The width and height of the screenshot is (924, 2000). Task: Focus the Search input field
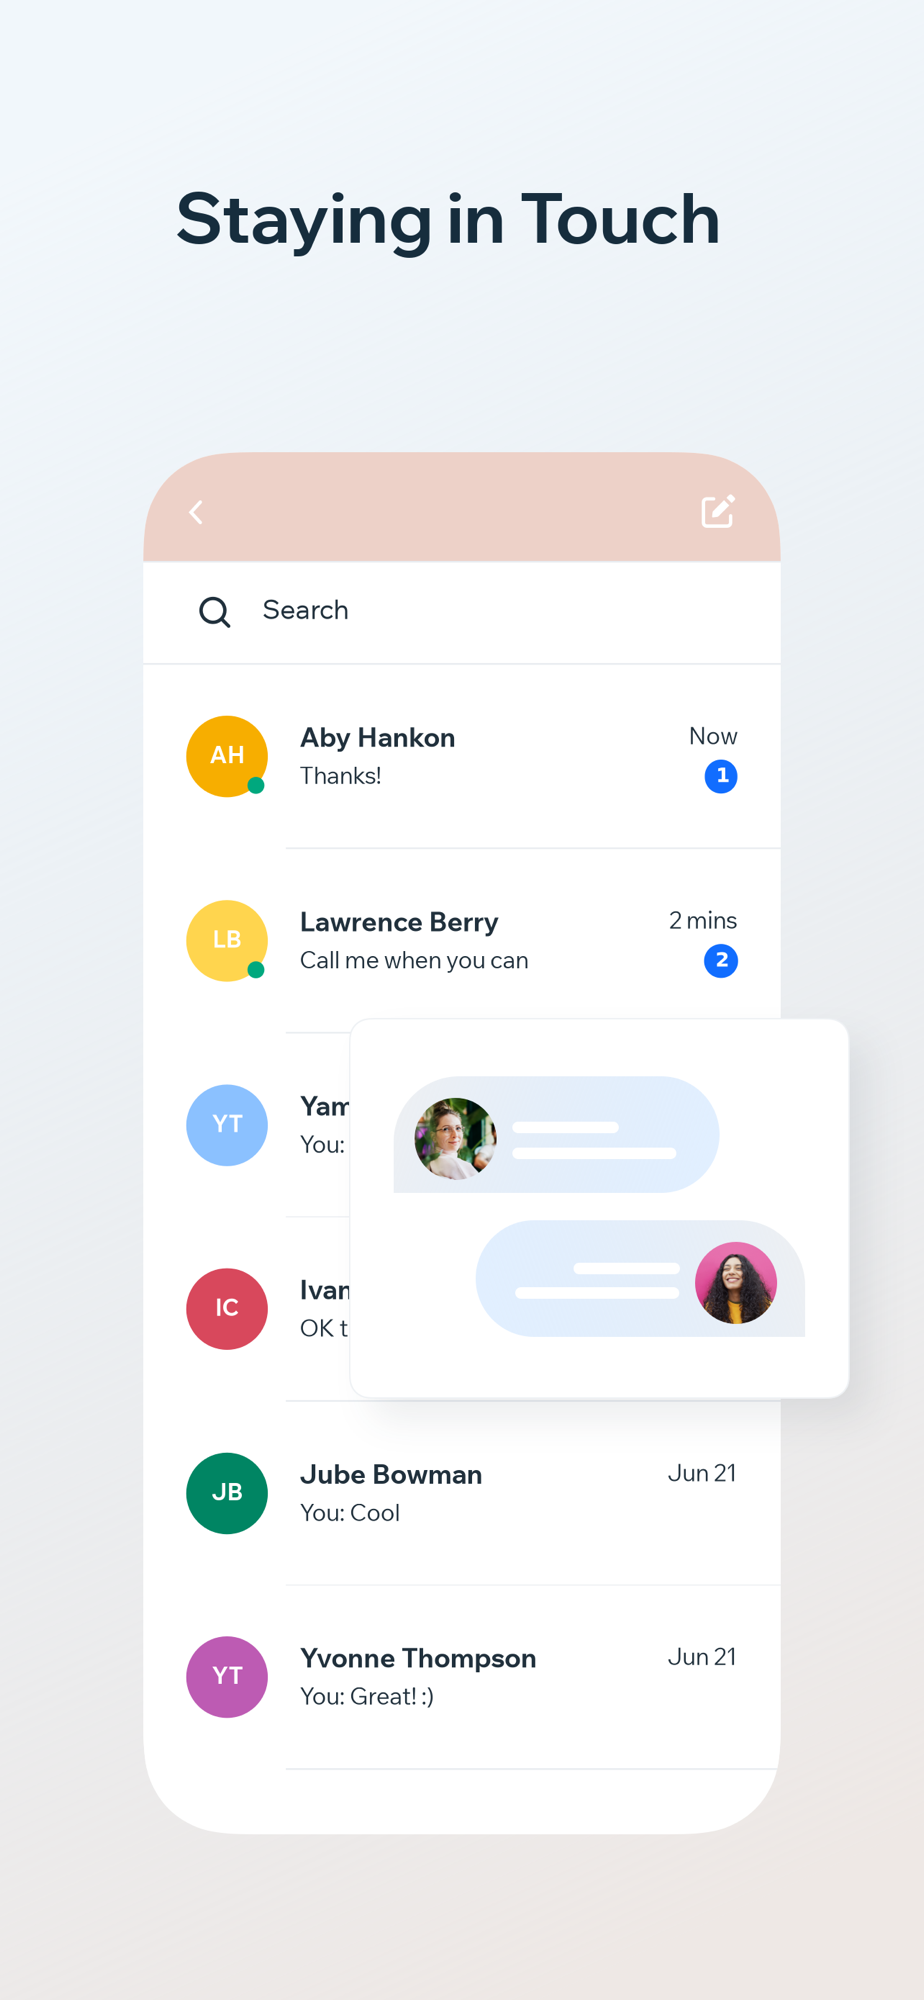(462, 611)
